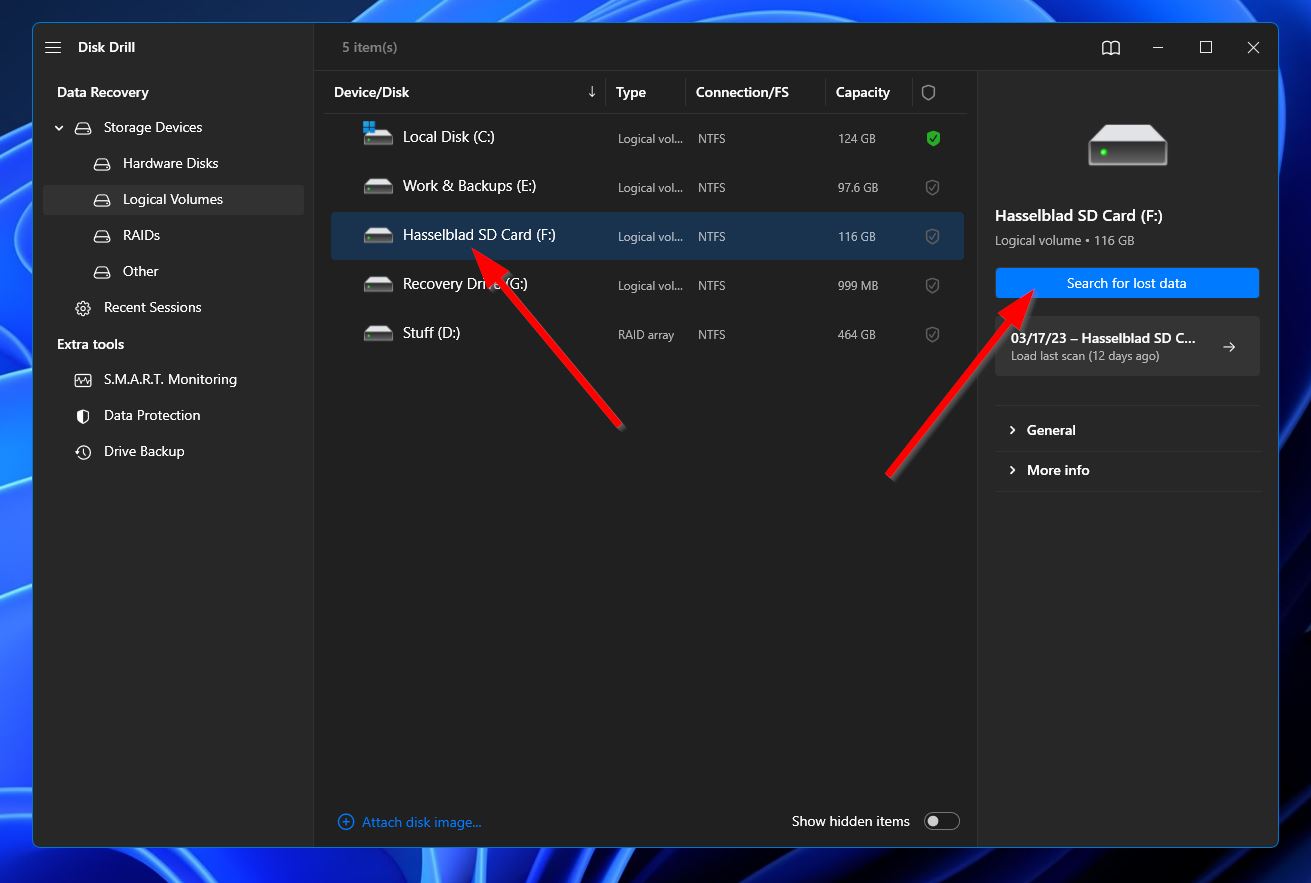Select Logical Volumes in sidebar
The width and height of the screenshot is (1311, 883).
(x=173, y=200)
